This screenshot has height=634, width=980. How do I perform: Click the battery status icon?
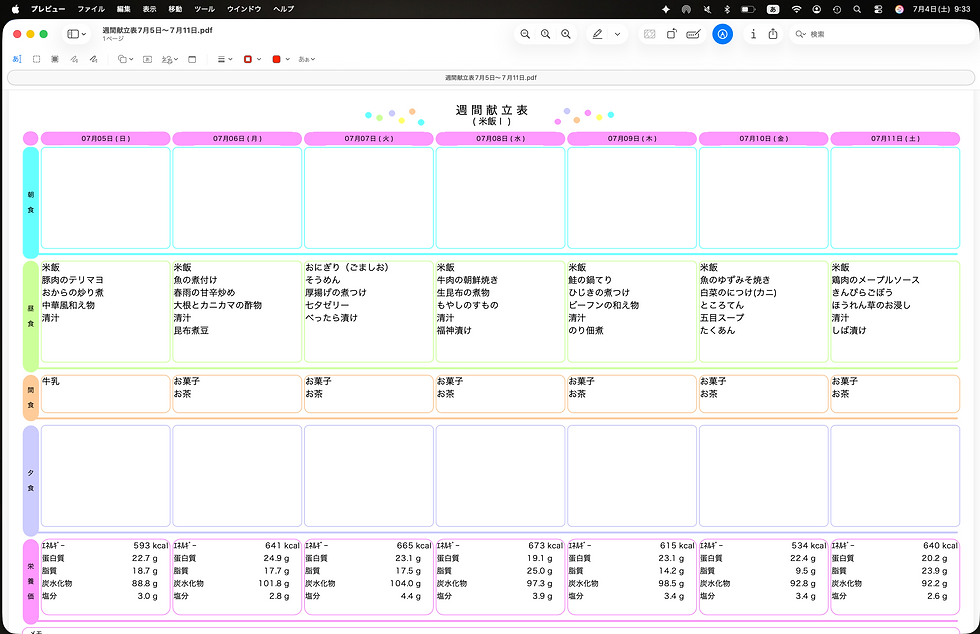pyautogui.click(x=748, y=9)
